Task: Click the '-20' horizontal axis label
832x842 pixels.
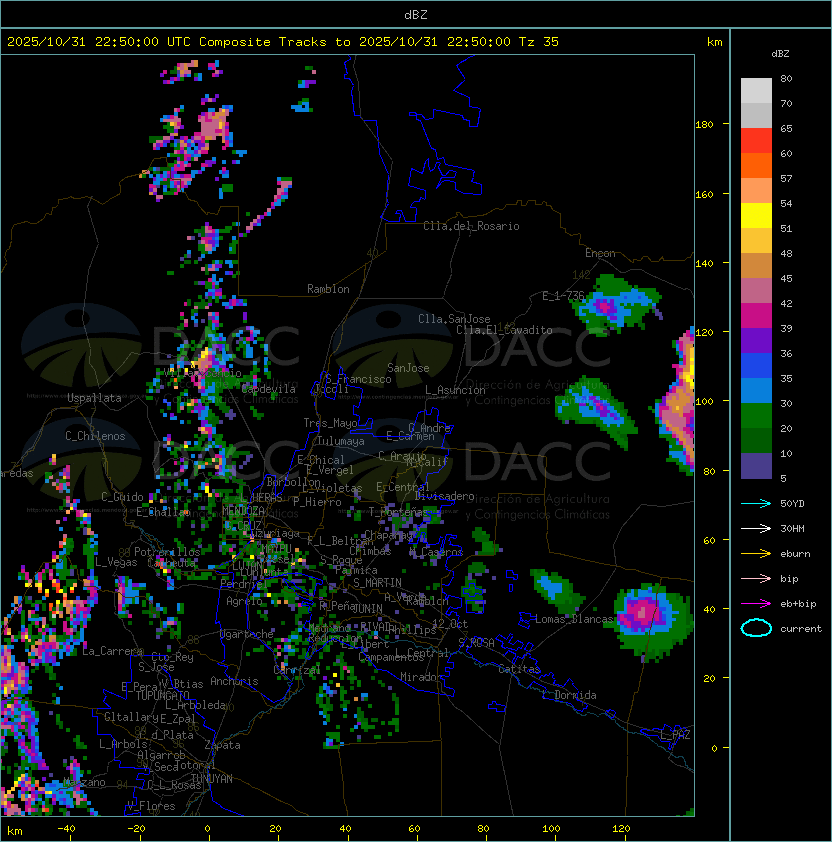Action: pos(136,829)
